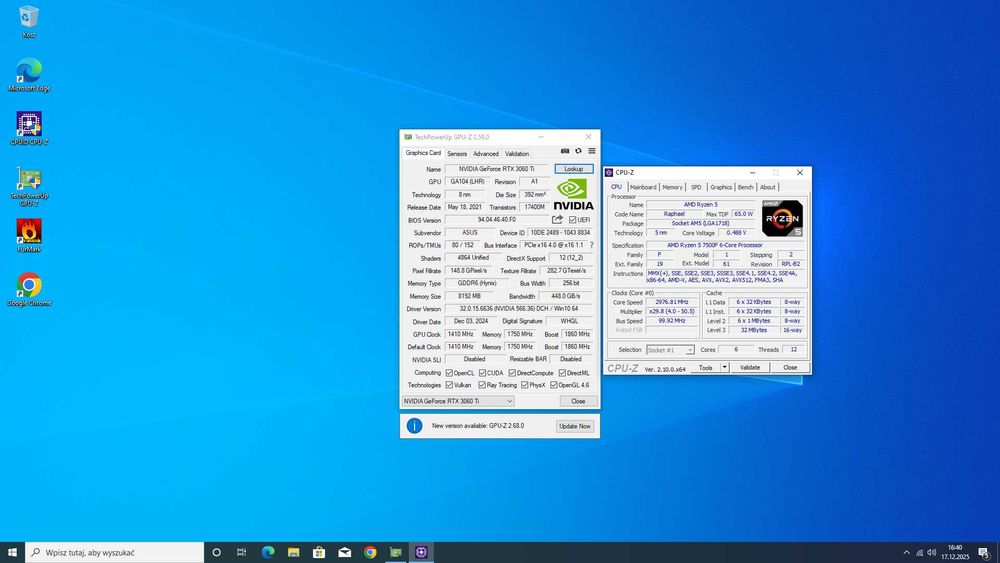Switch to GPU-Z taskbar button
Screen dimensions: 1000x563
point(395,552)
